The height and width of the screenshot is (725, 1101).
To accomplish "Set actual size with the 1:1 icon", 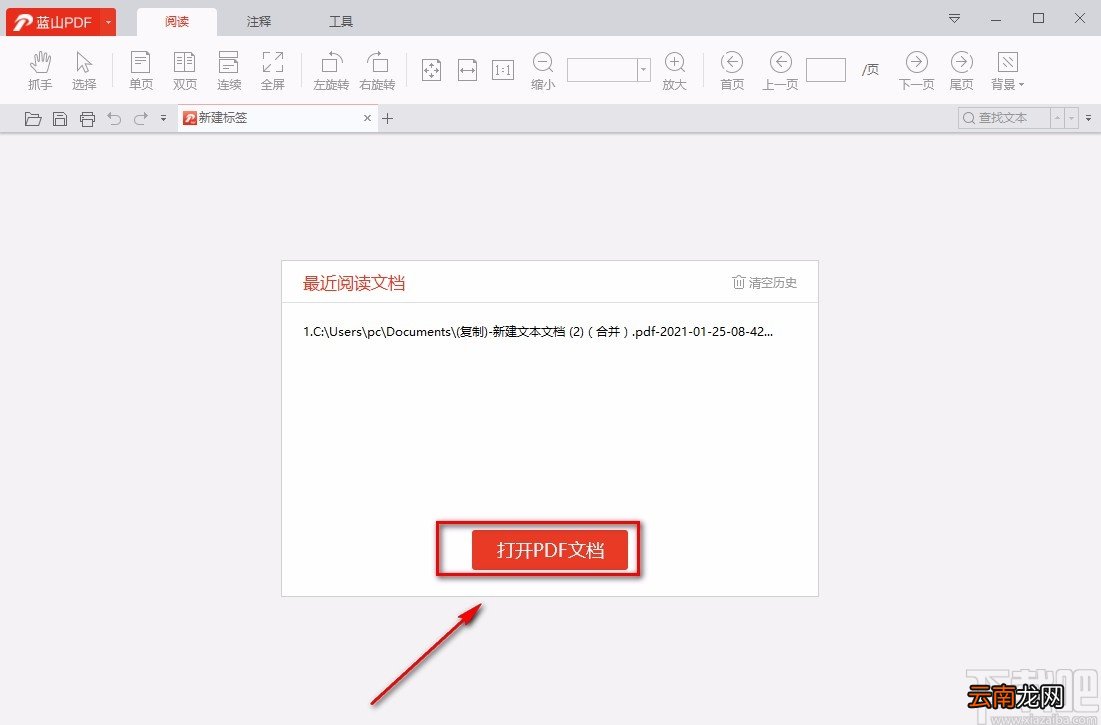I will coord(503,69).
